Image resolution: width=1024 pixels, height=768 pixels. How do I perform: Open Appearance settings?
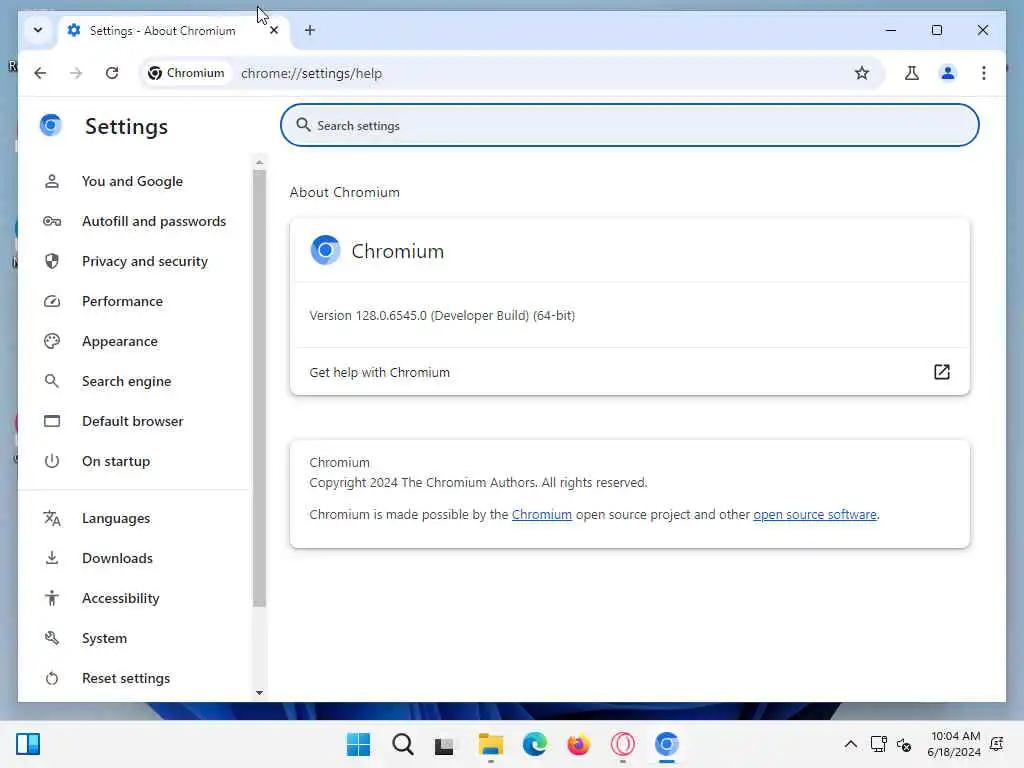[120, 341]
